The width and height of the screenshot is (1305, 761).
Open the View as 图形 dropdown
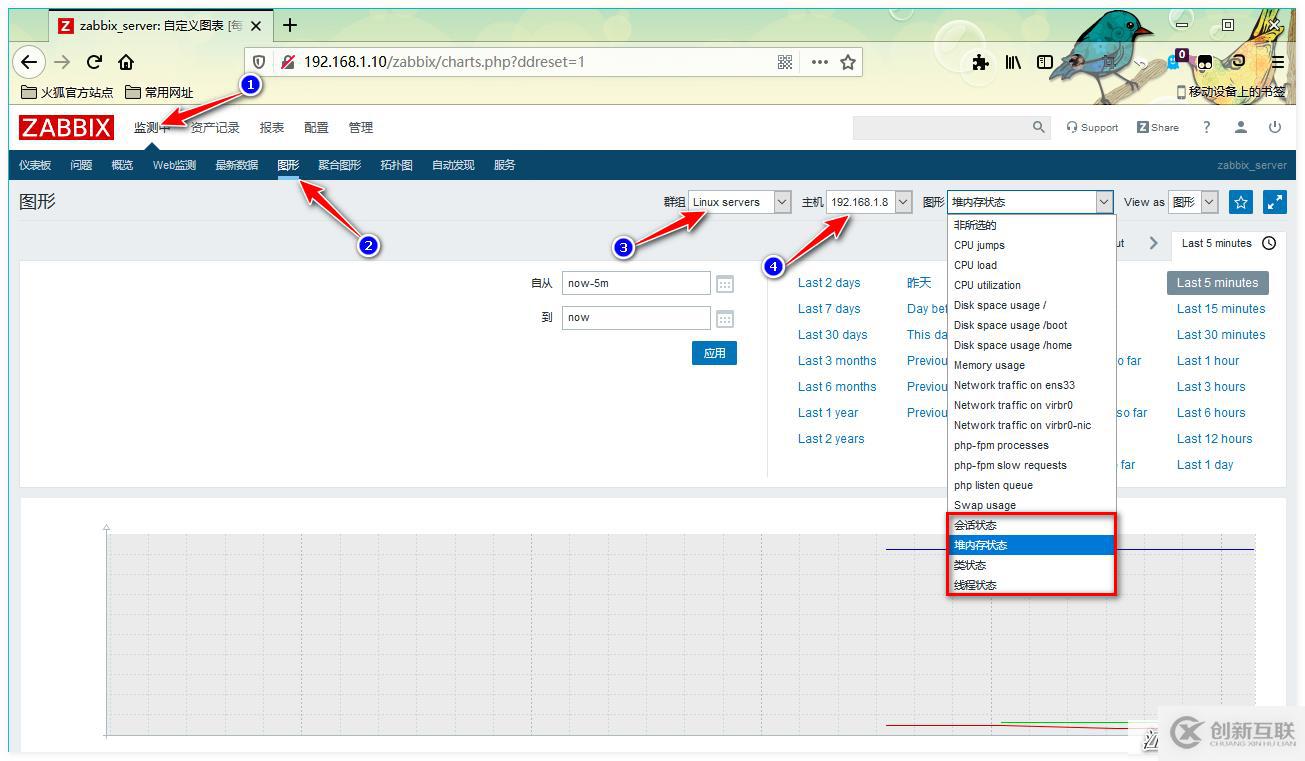1194,201
